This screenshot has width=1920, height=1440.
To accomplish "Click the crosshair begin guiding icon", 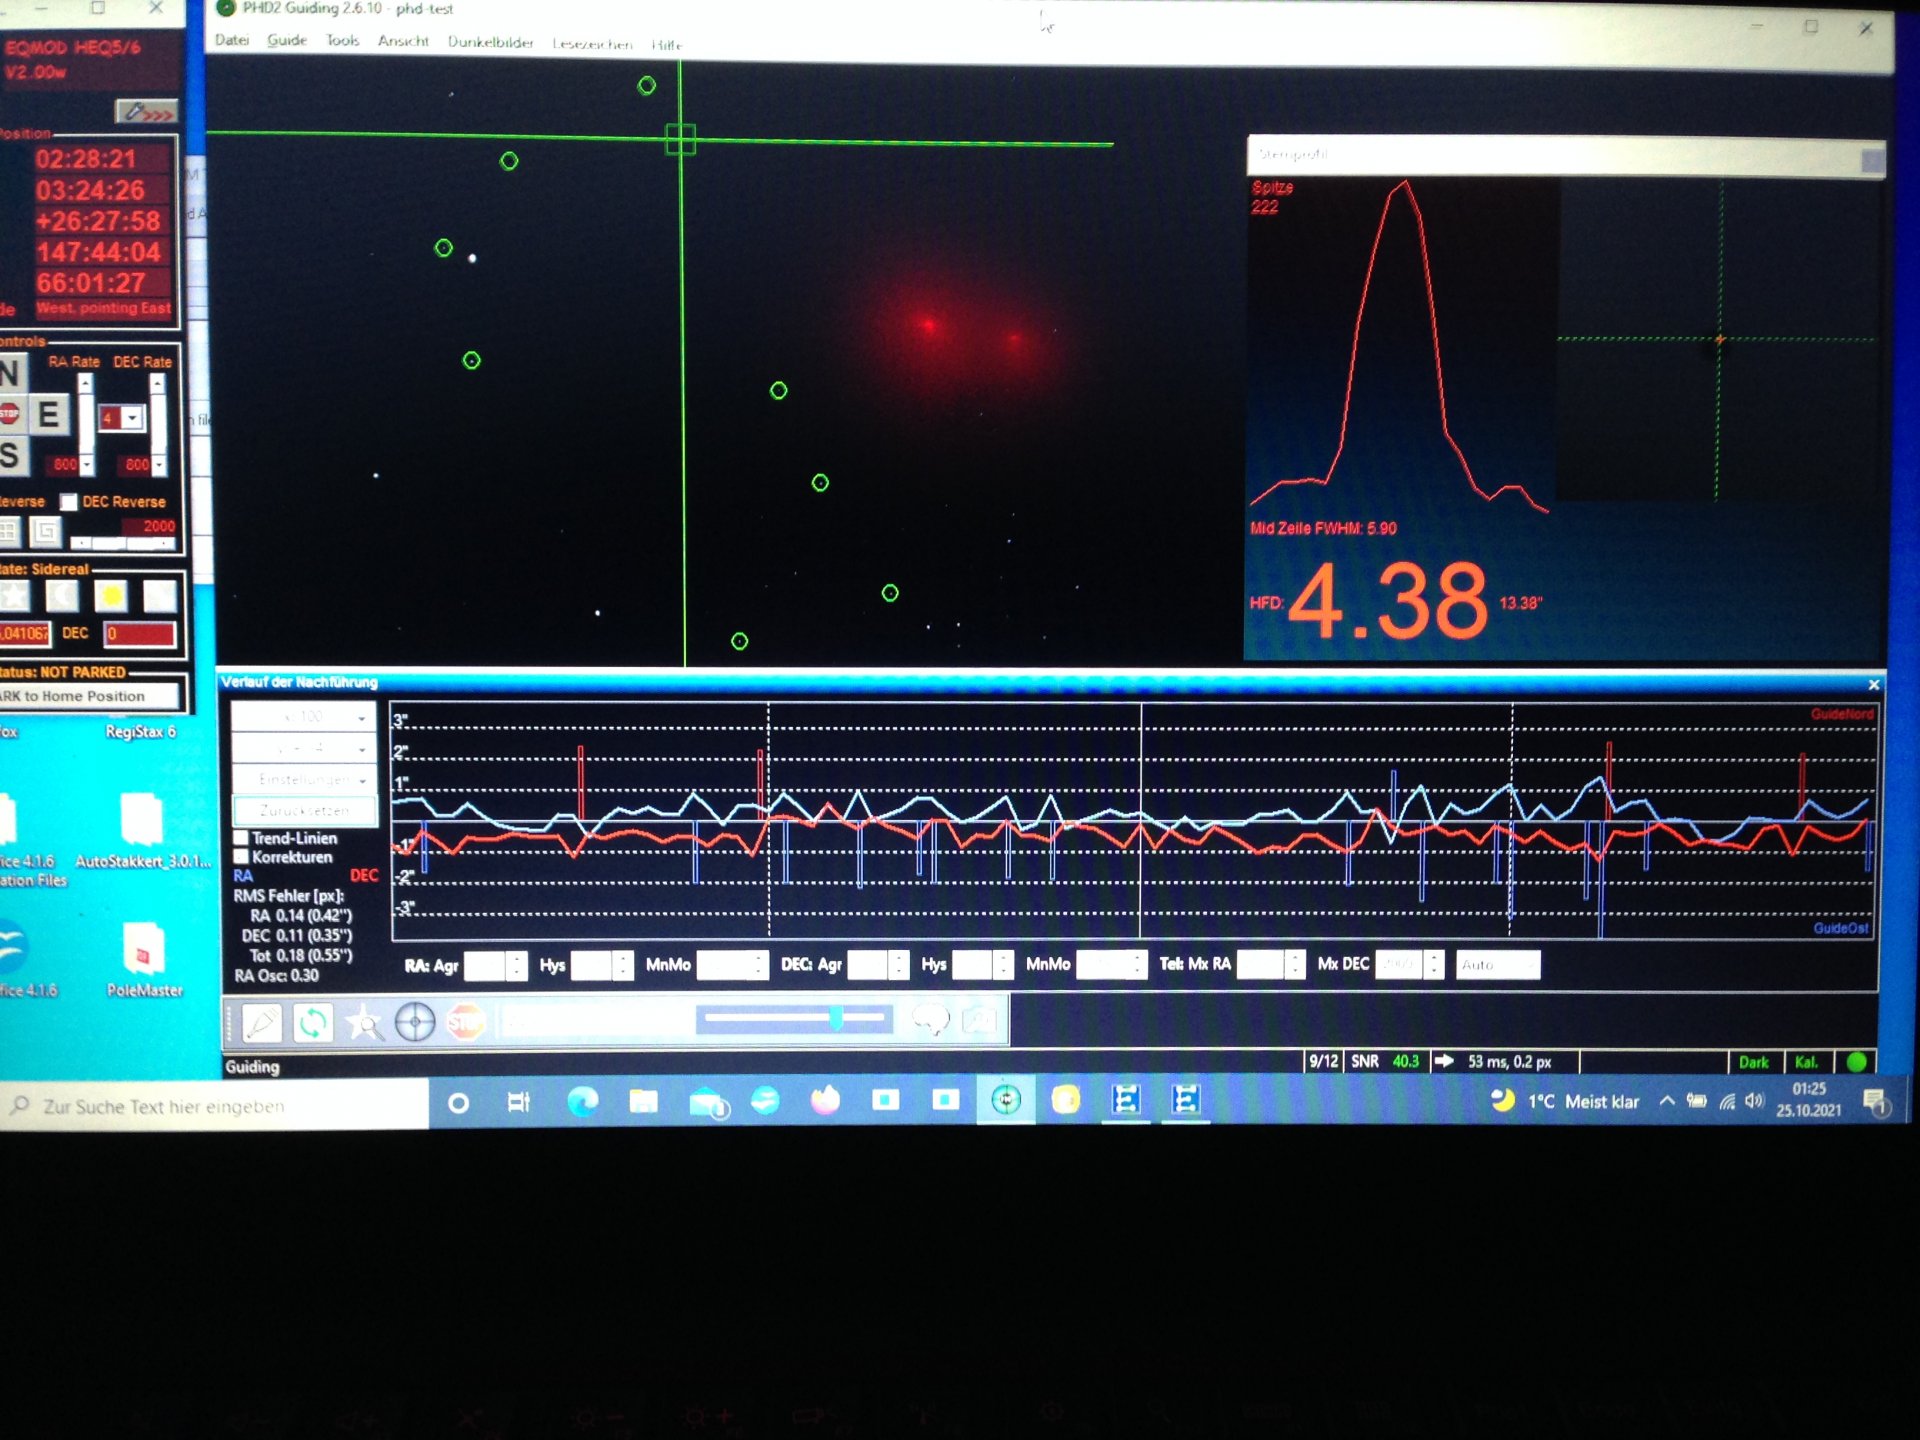I will coord(414,1022).
